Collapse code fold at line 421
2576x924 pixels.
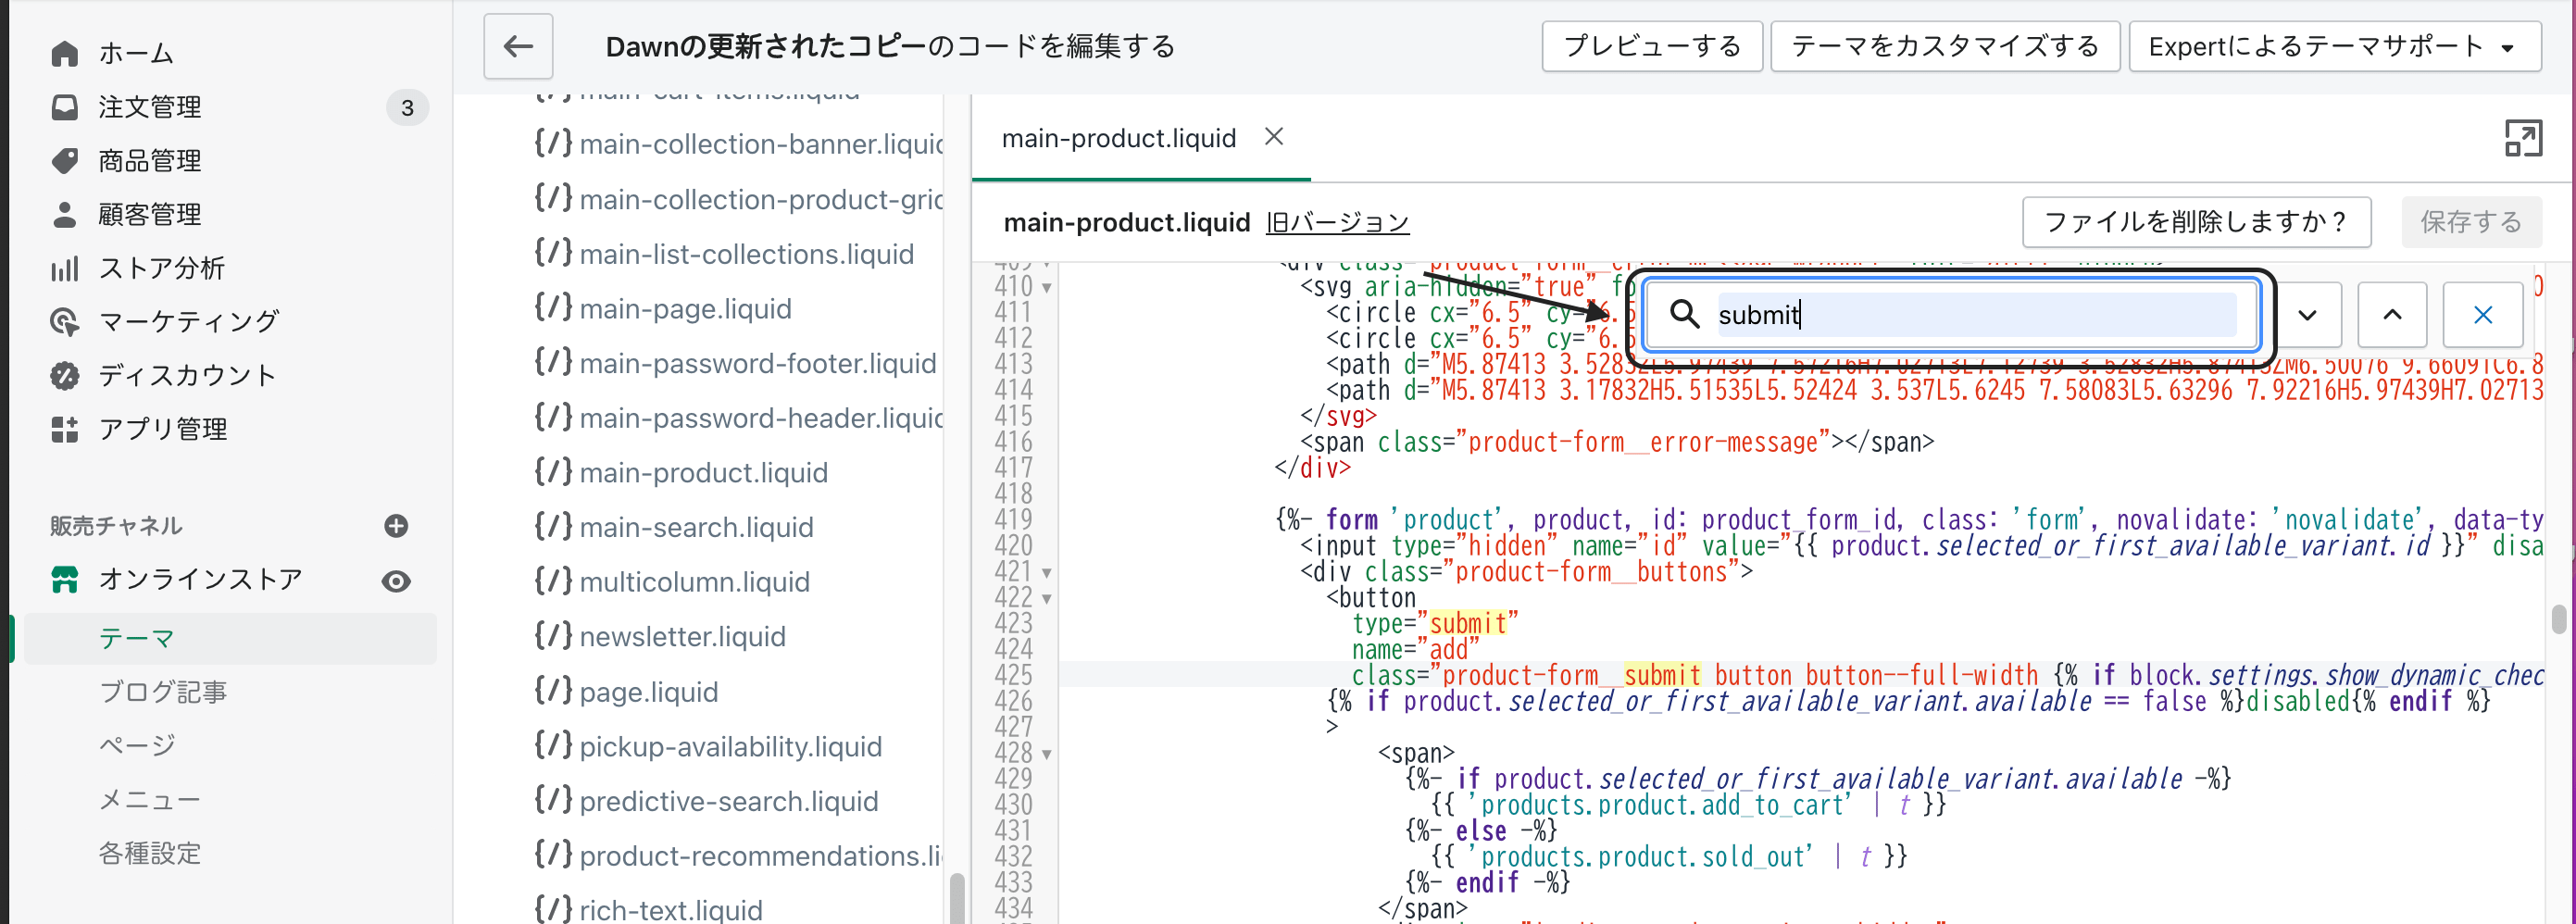(x=1046, y=573)
